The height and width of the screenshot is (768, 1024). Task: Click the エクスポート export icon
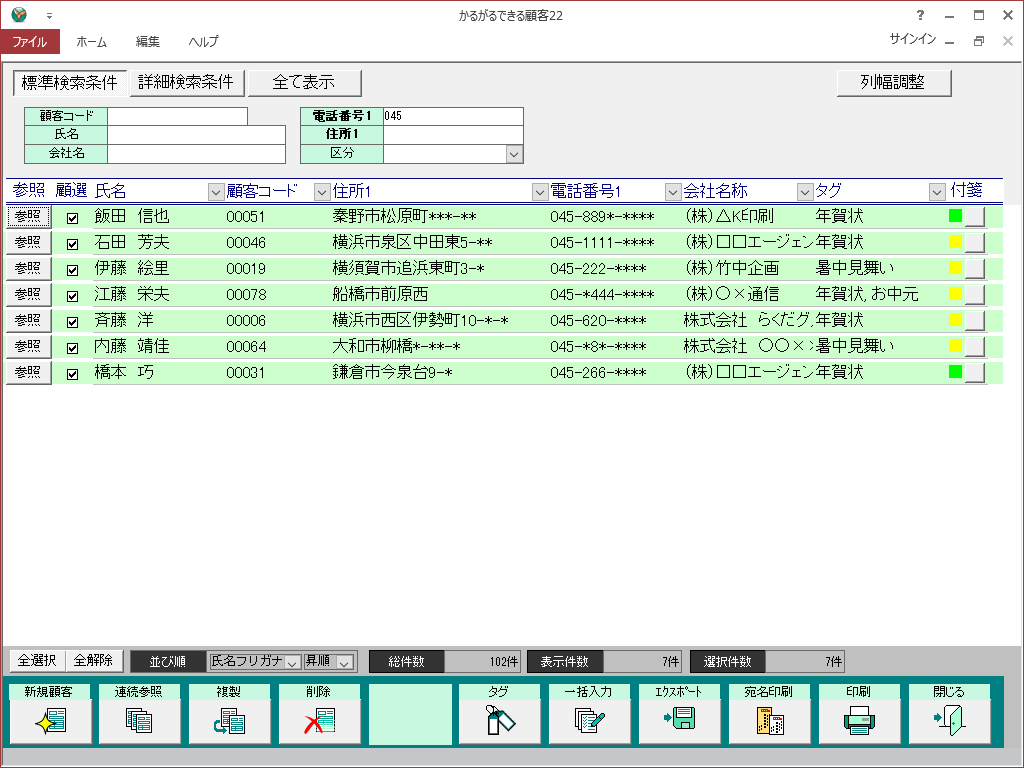coord(680,718)
